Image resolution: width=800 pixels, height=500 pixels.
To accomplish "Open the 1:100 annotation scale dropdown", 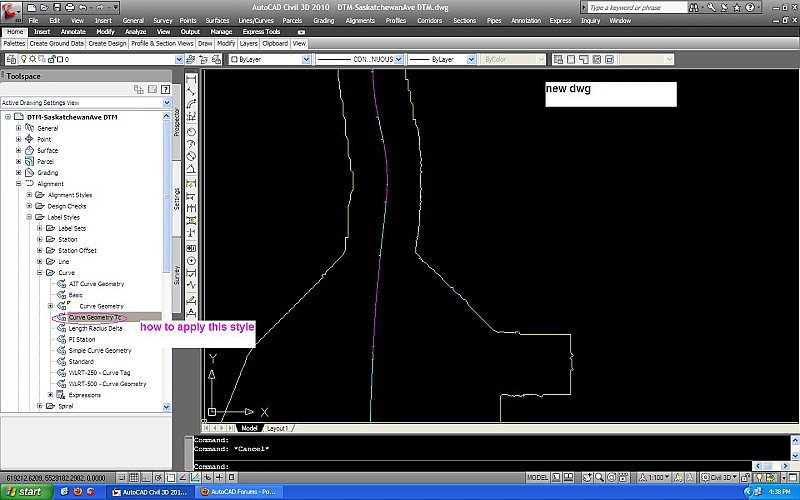I will [x=661, y=478].
